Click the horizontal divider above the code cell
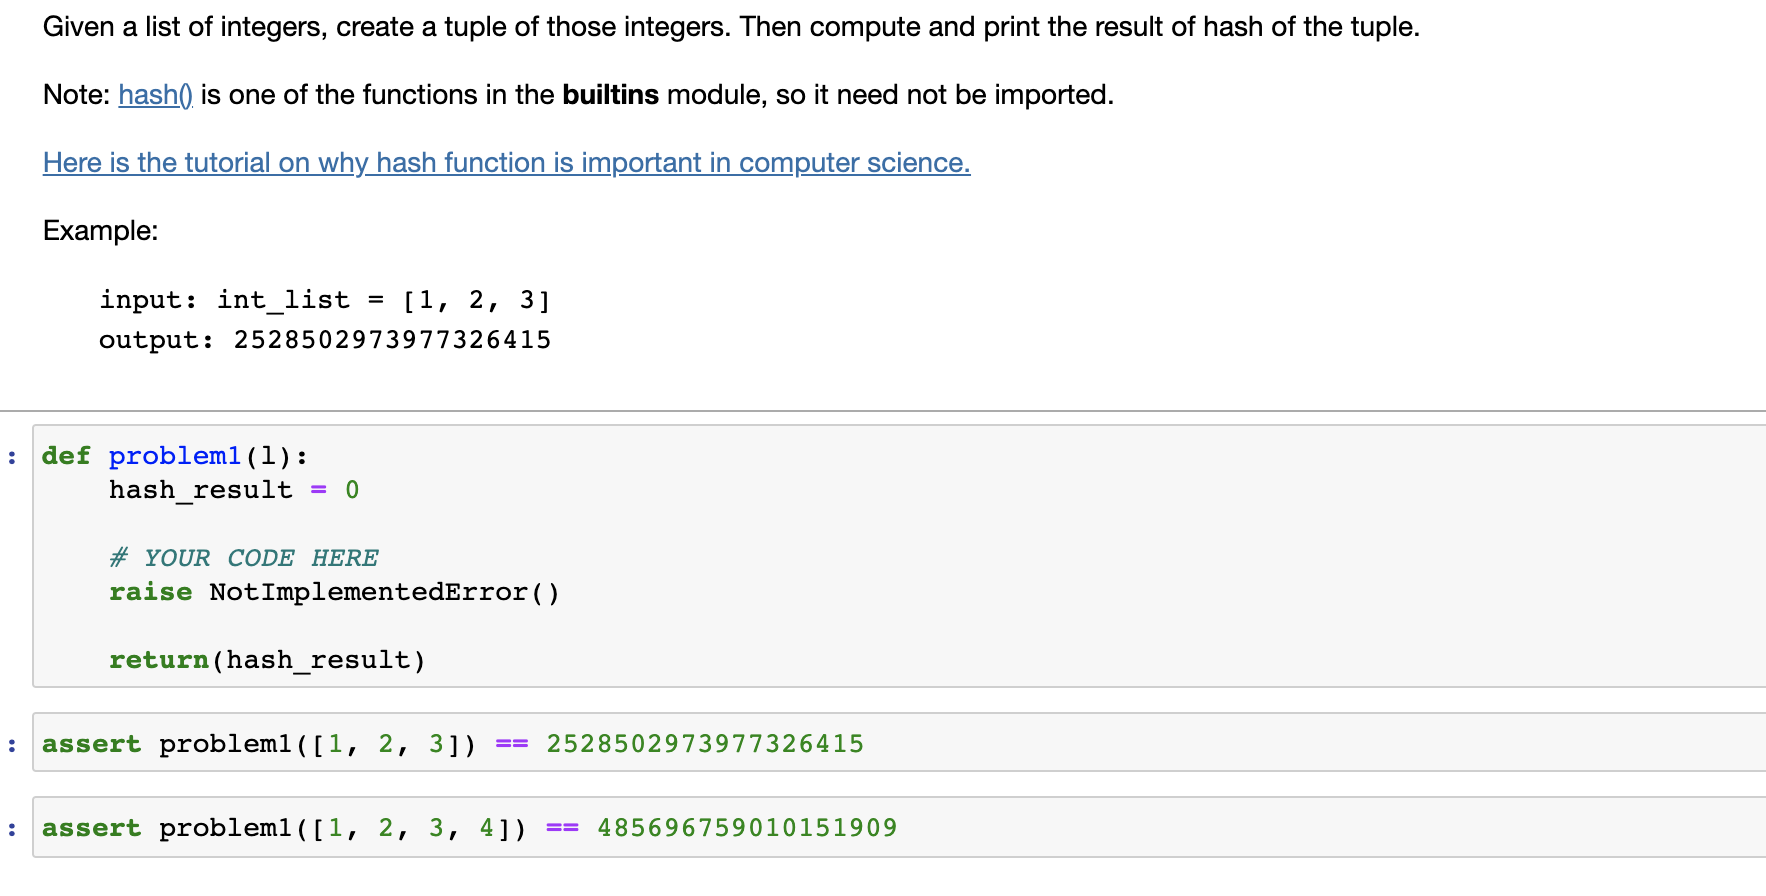 click(883, 411)
